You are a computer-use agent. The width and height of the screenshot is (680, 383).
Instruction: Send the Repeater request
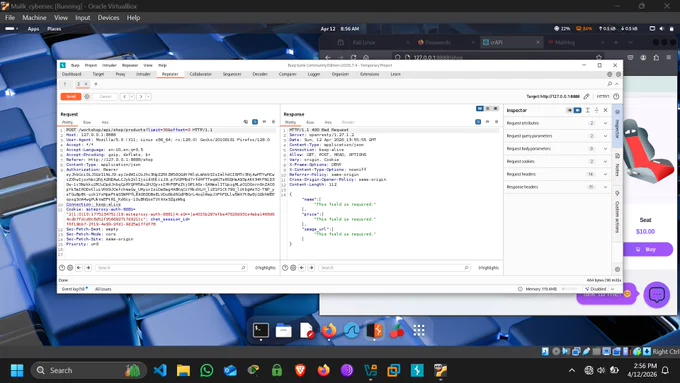click(x=71, y=96)
